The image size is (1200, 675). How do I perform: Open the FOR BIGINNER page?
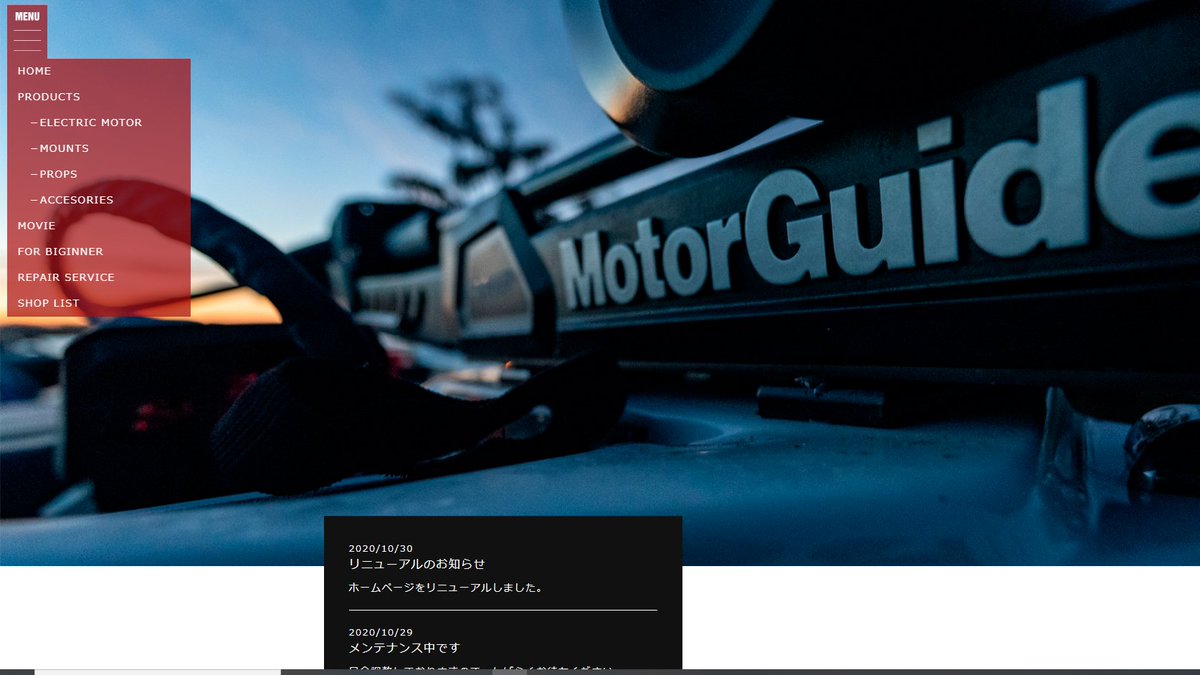60,252
